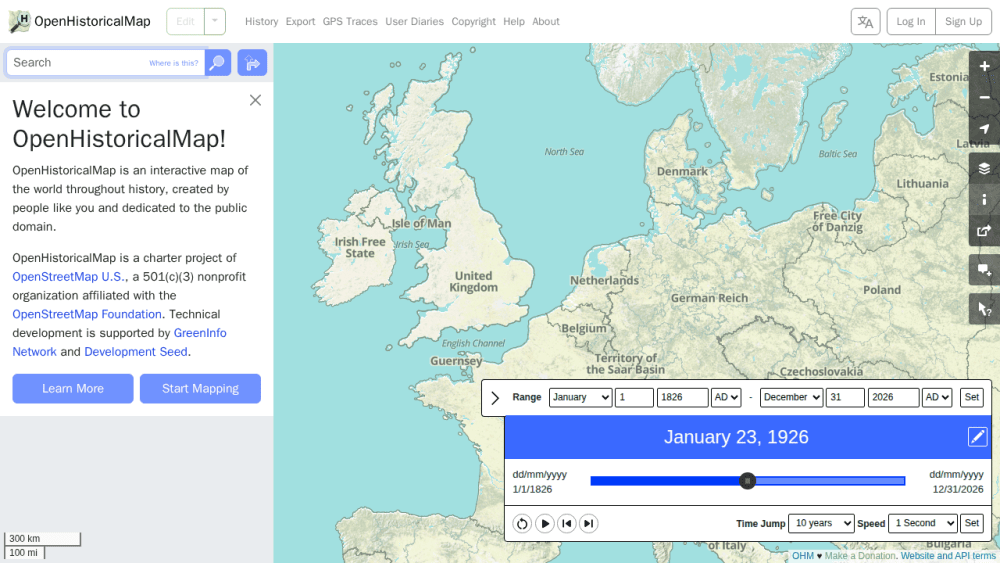
Task: Open the Help page
Action: point(514,22)
